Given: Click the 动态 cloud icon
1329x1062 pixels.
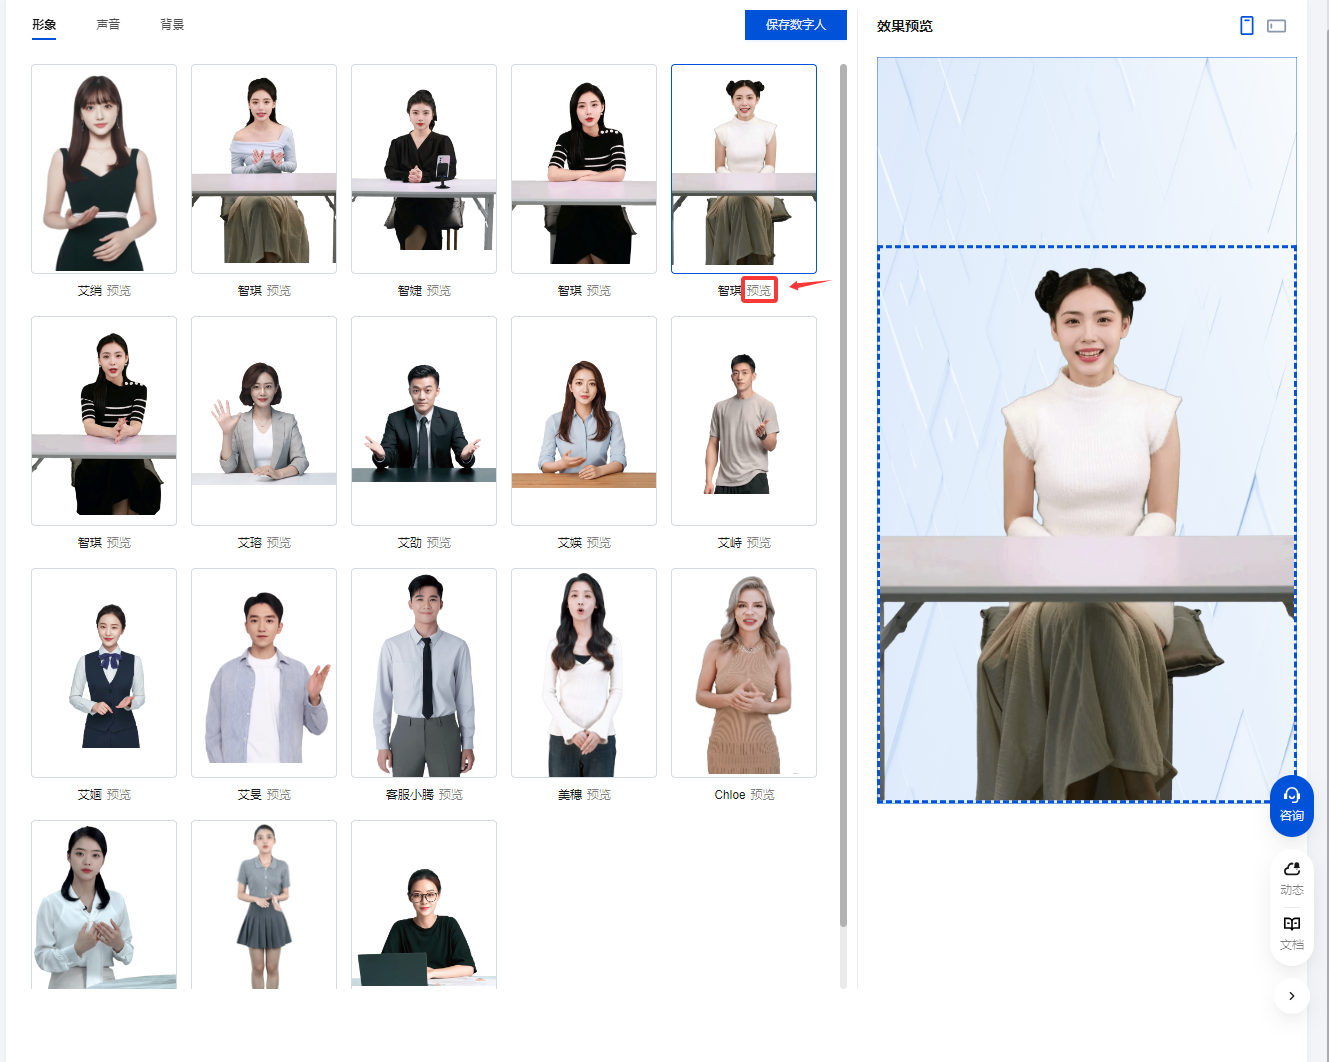Looking at the screenshot, I should tap(1291, 878).
